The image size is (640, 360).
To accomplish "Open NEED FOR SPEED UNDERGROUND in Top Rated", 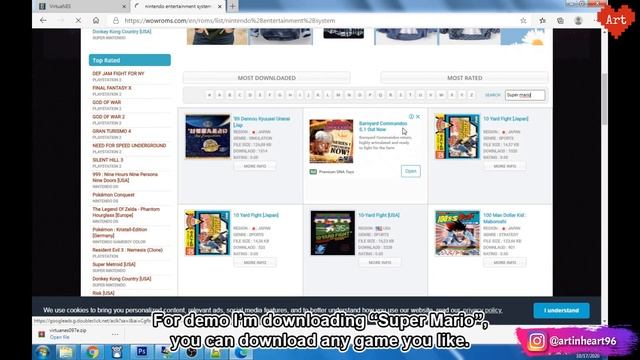I will pyautogui.click(x=129, y=145).
